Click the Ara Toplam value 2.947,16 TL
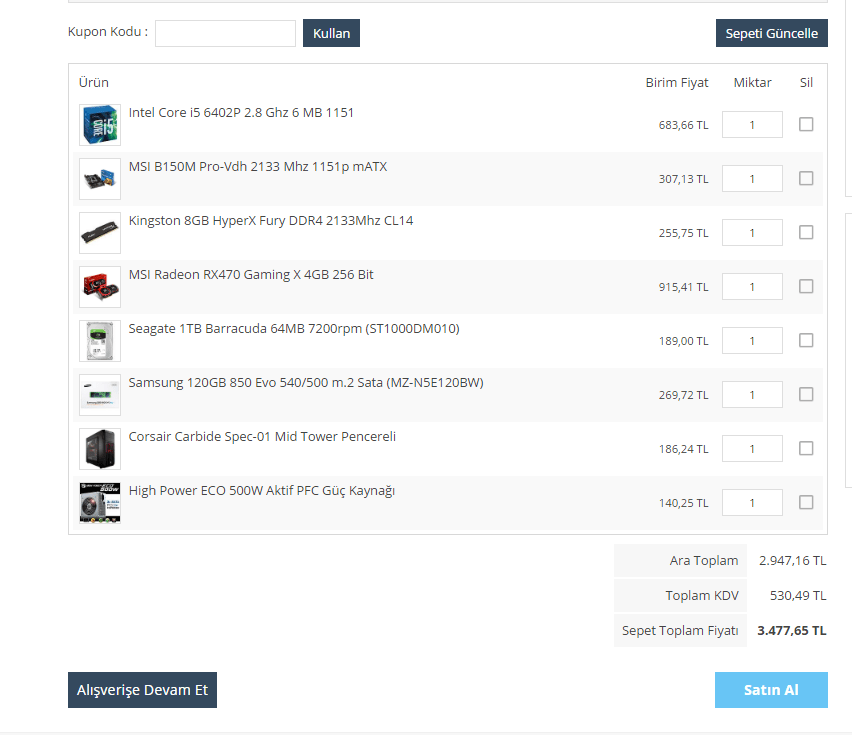This screenshot has height=735, width=852. tap(793, 561)
